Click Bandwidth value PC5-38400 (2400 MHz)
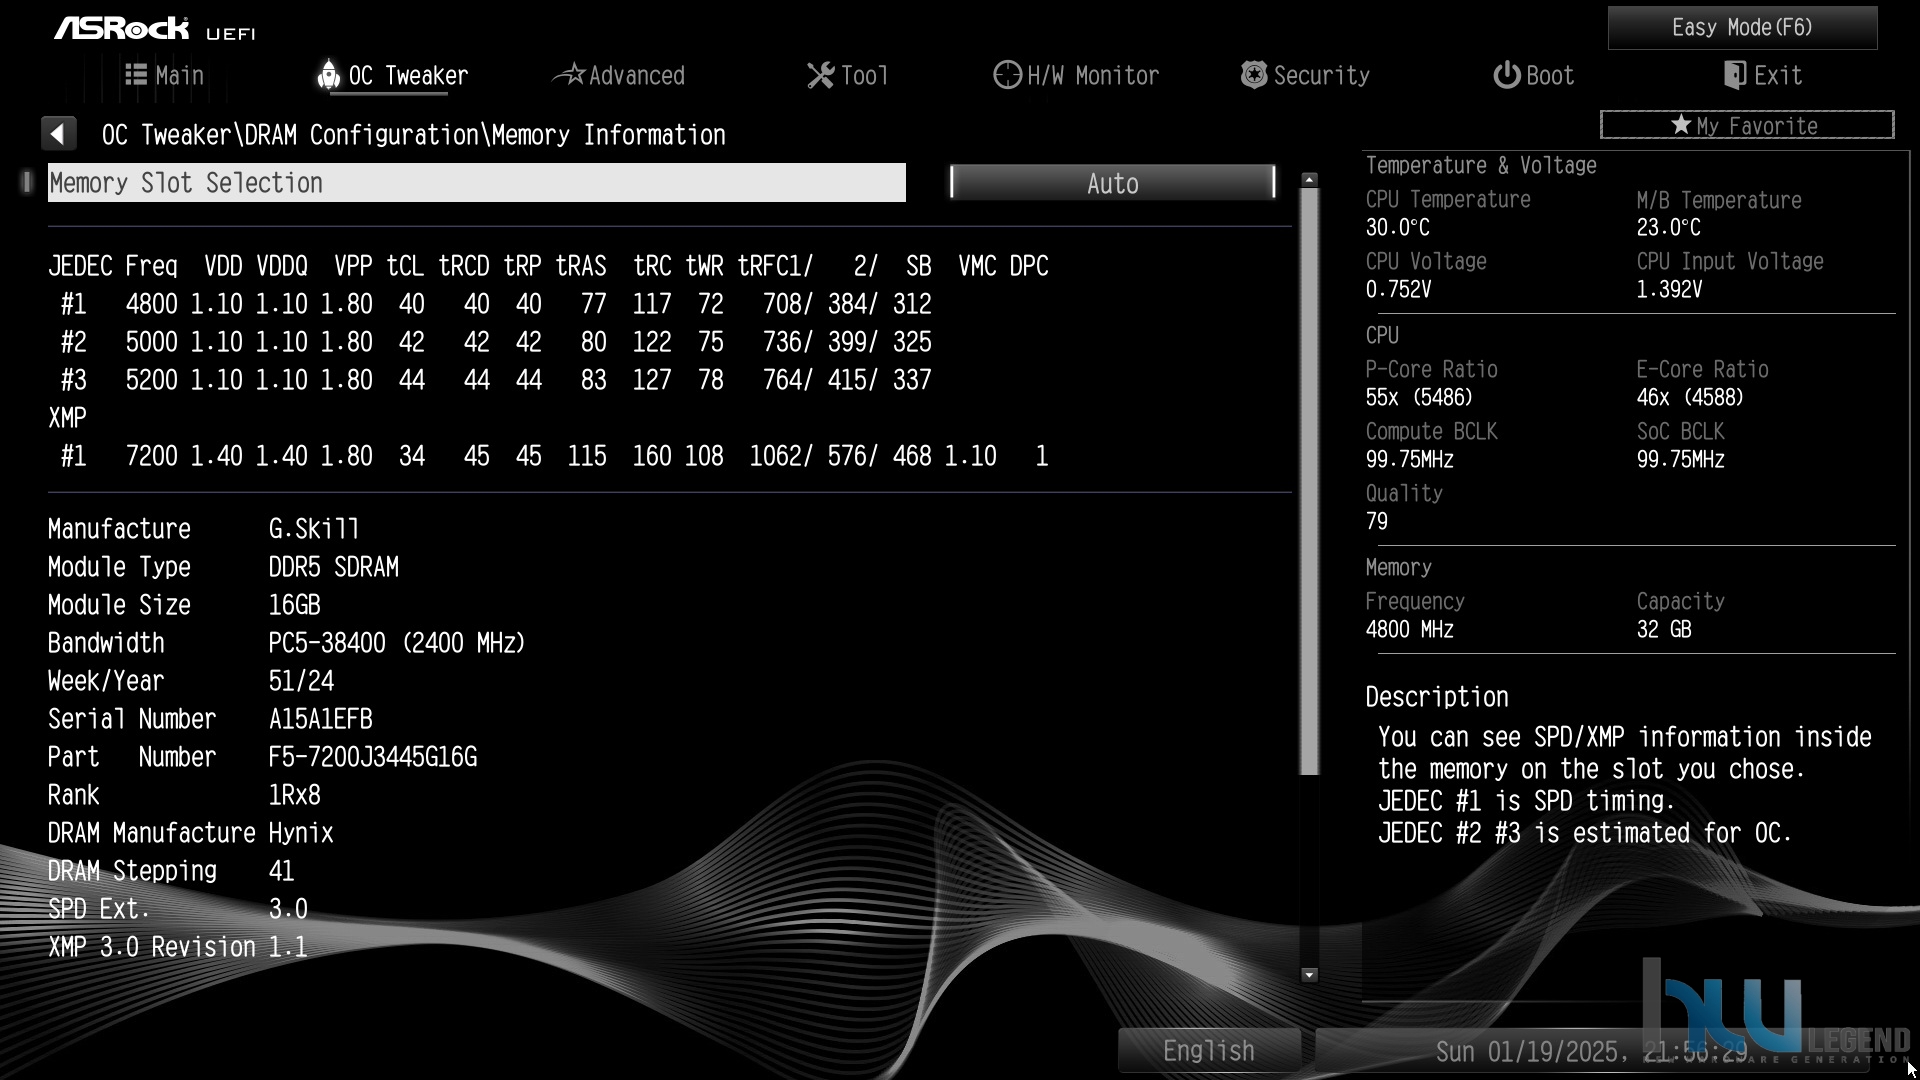 (x=397, y=643)
